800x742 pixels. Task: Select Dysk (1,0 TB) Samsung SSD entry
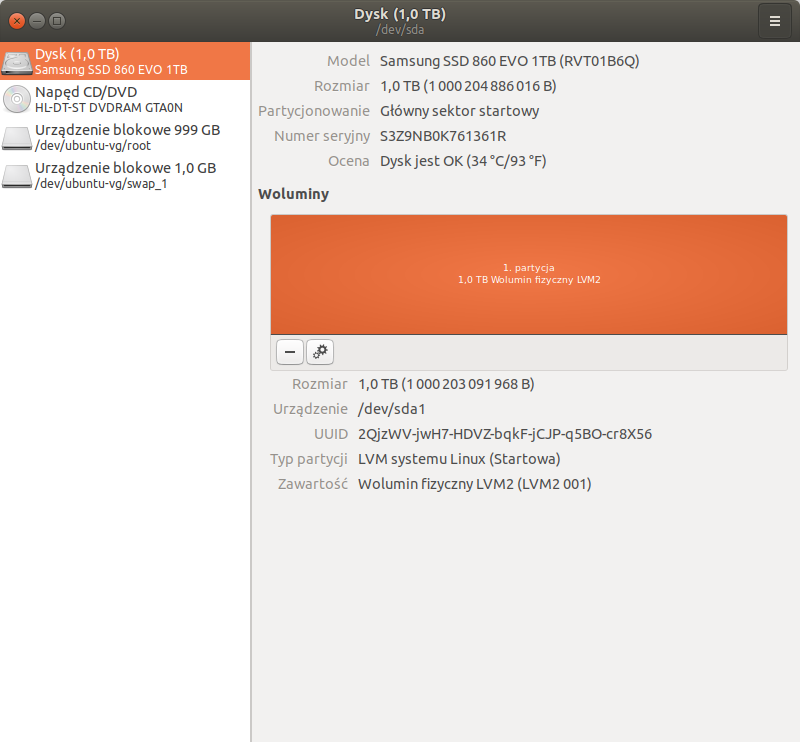pyautogui.click(x=125, y=61)
